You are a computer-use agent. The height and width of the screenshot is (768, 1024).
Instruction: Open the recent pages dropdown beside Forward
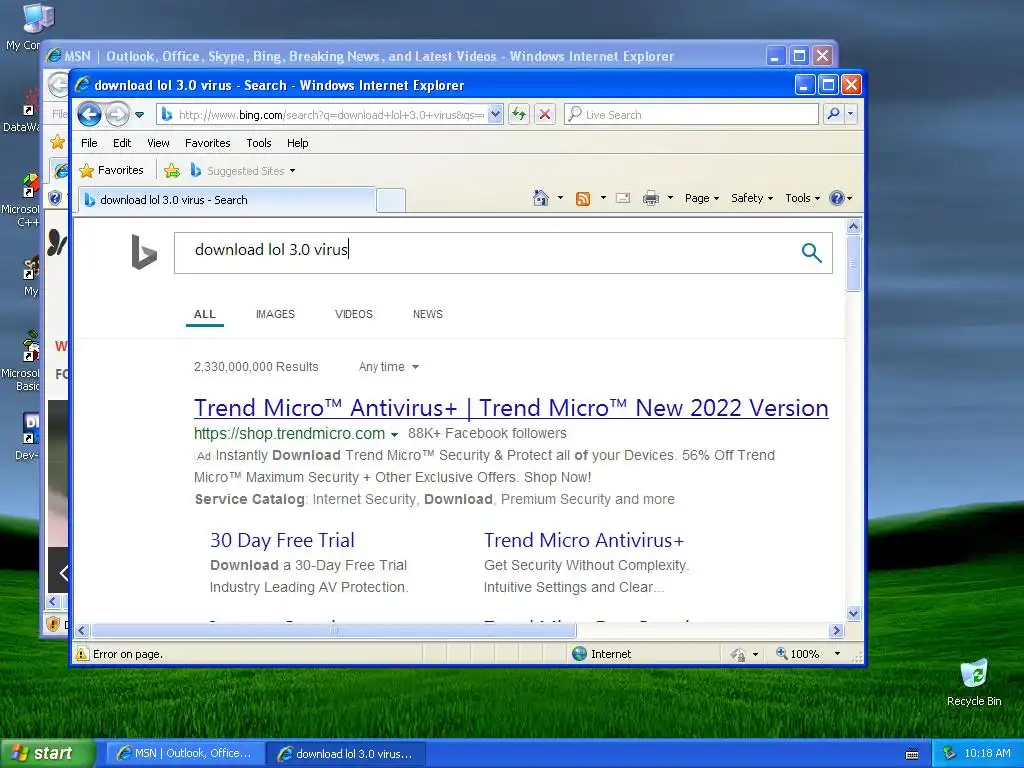click(x=139, y=115)
